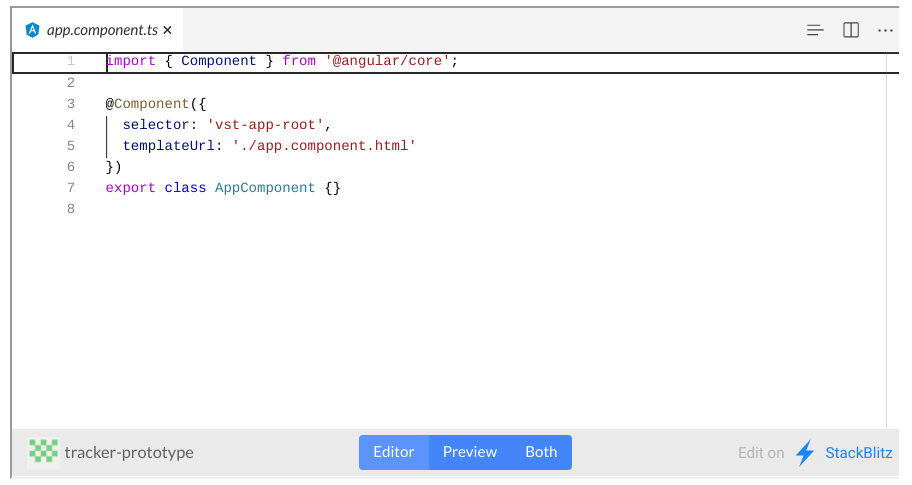This screenshot has height=485, width=912.
Task: Show Both editor and preview
Action: click(x=542, y=452)
